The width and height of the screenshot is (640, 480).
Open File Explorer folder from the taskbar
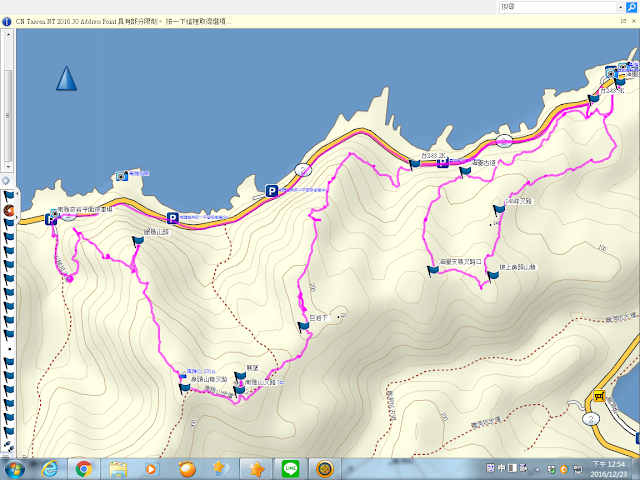[x=118, y=469]
